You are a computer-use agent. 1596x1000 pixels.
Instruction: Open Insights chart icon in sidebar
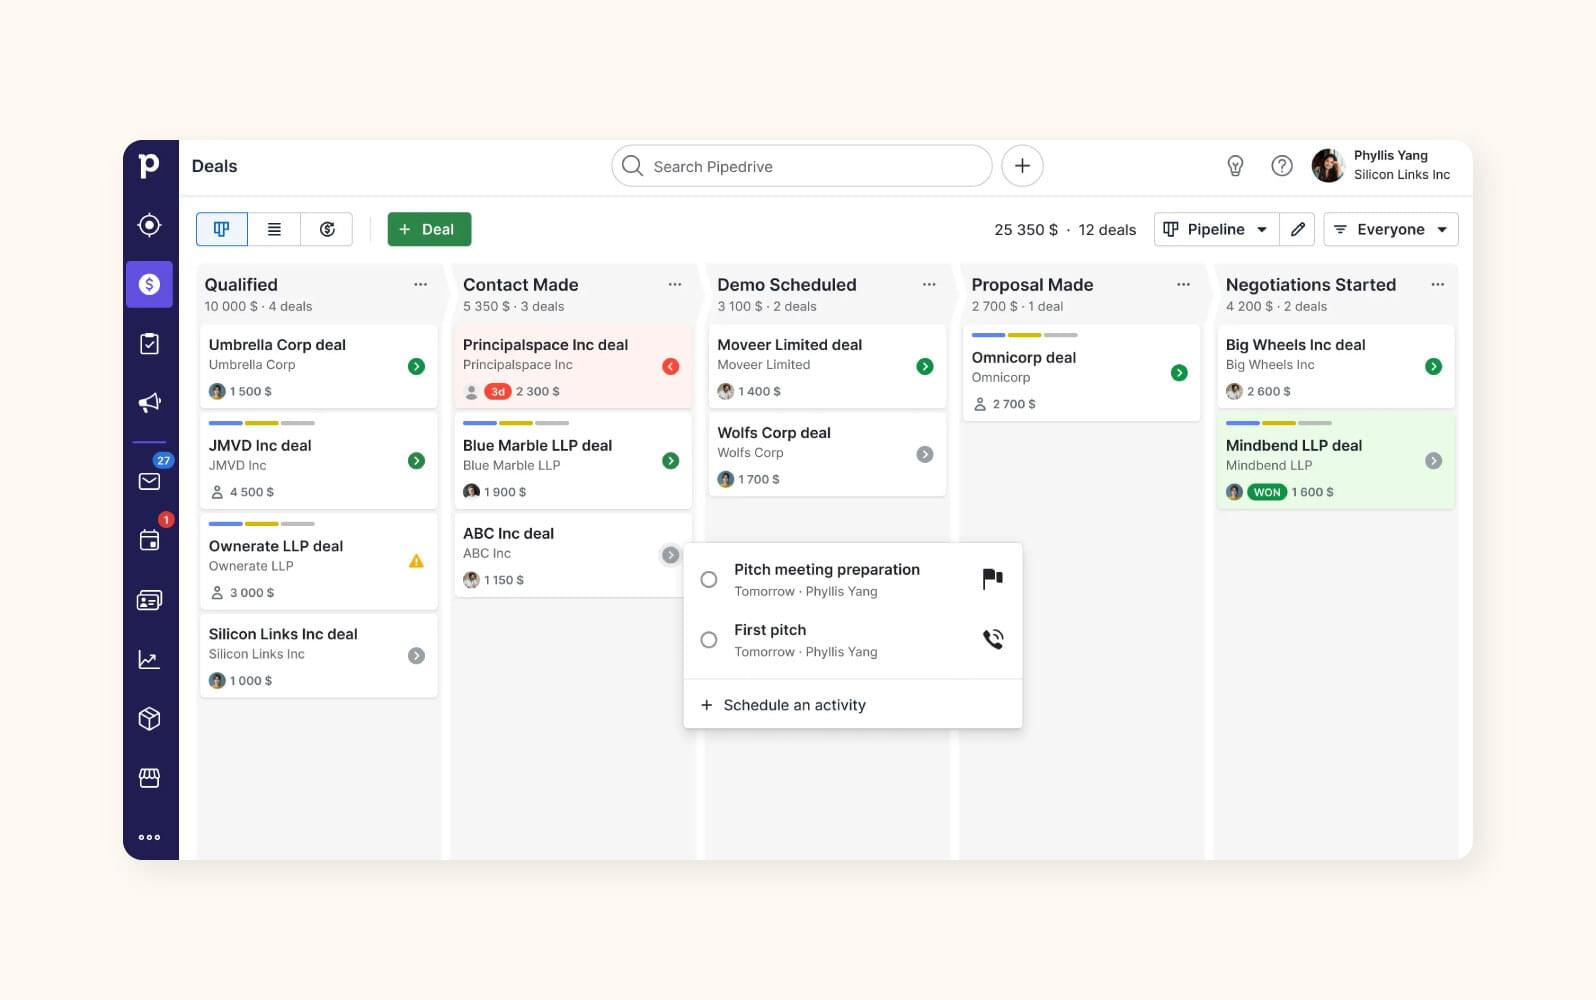149,659
